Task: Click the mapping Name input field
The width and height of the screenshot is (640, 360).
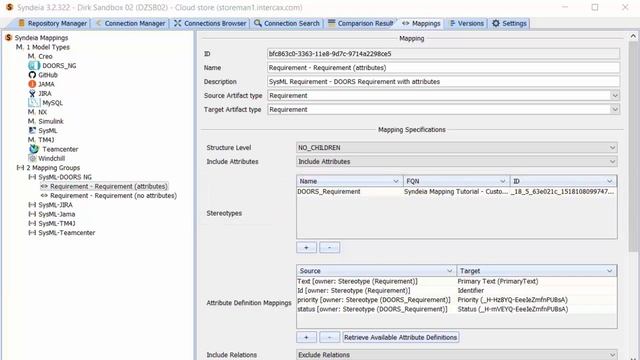Action: 444,68
